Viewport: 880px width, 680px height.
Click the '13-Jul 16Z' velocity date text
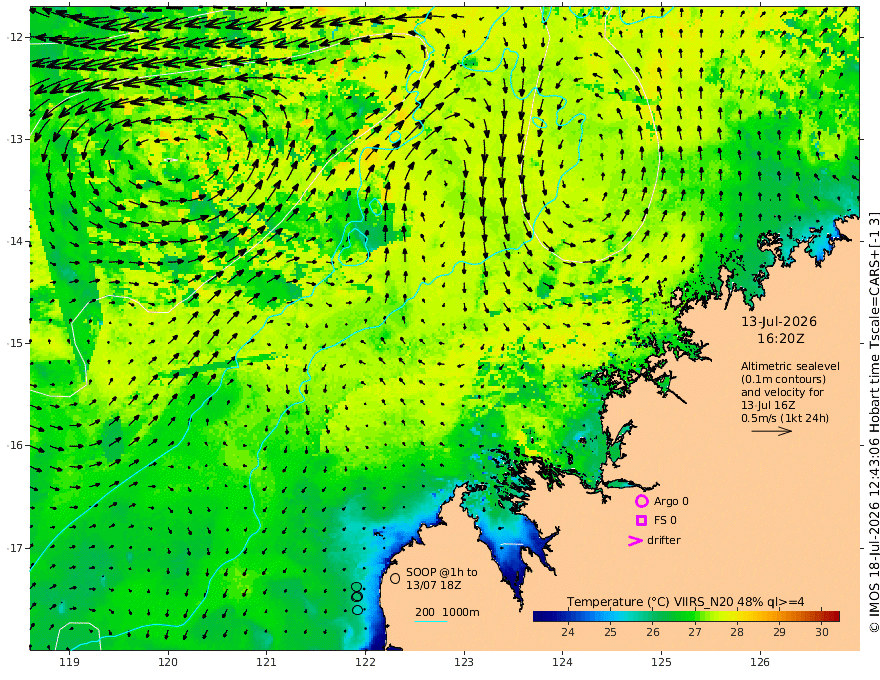pyautogui.click(x=768, y=405)
